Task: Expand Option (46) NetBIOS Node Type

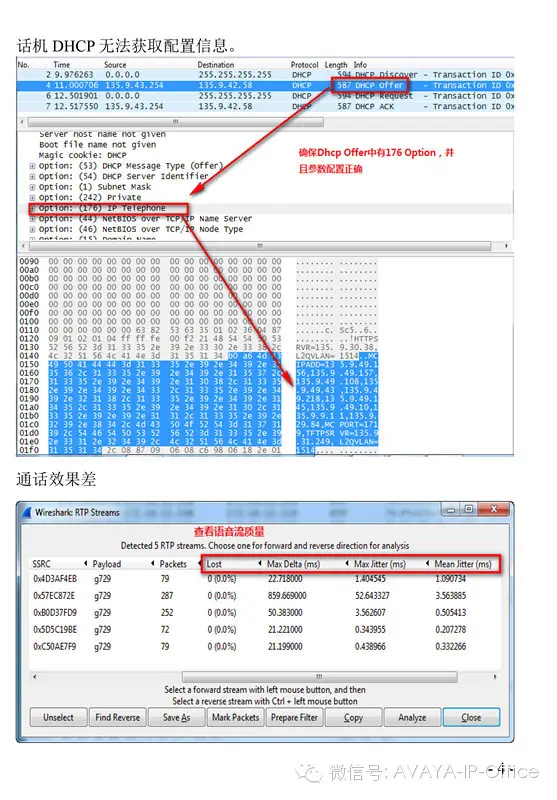Action: [x=33, y=230]
